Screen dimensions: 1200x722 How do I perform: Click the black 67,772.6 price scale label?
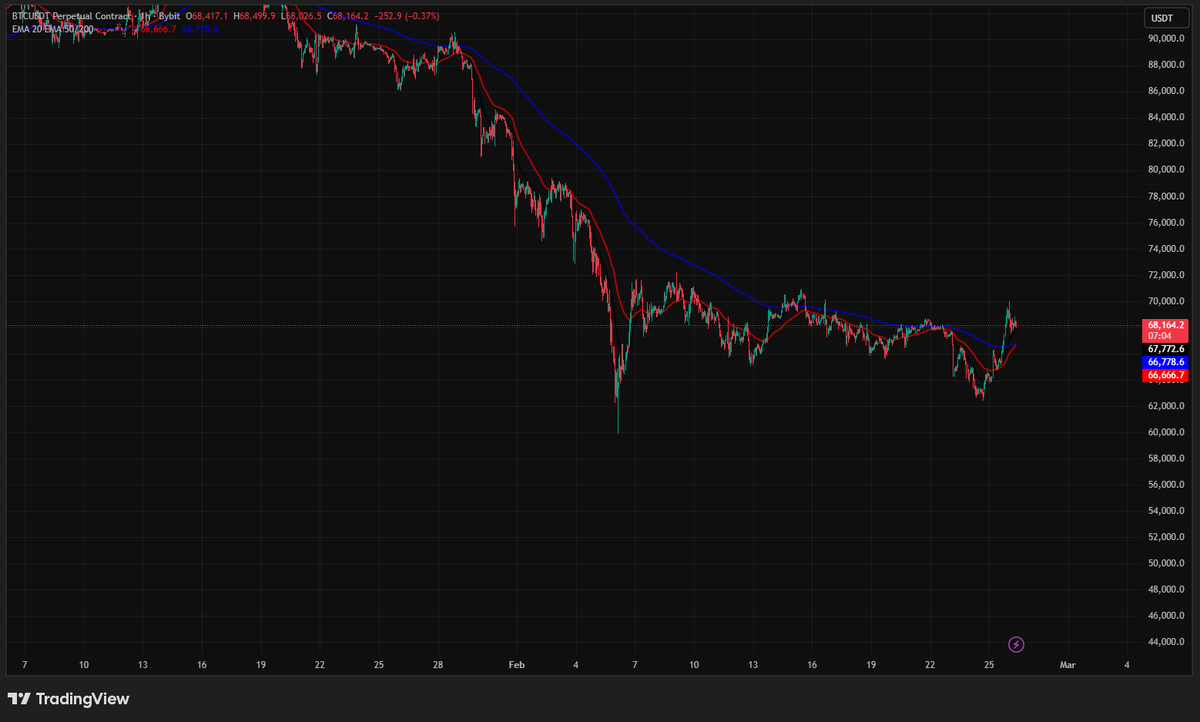[x=1166, y=348]
